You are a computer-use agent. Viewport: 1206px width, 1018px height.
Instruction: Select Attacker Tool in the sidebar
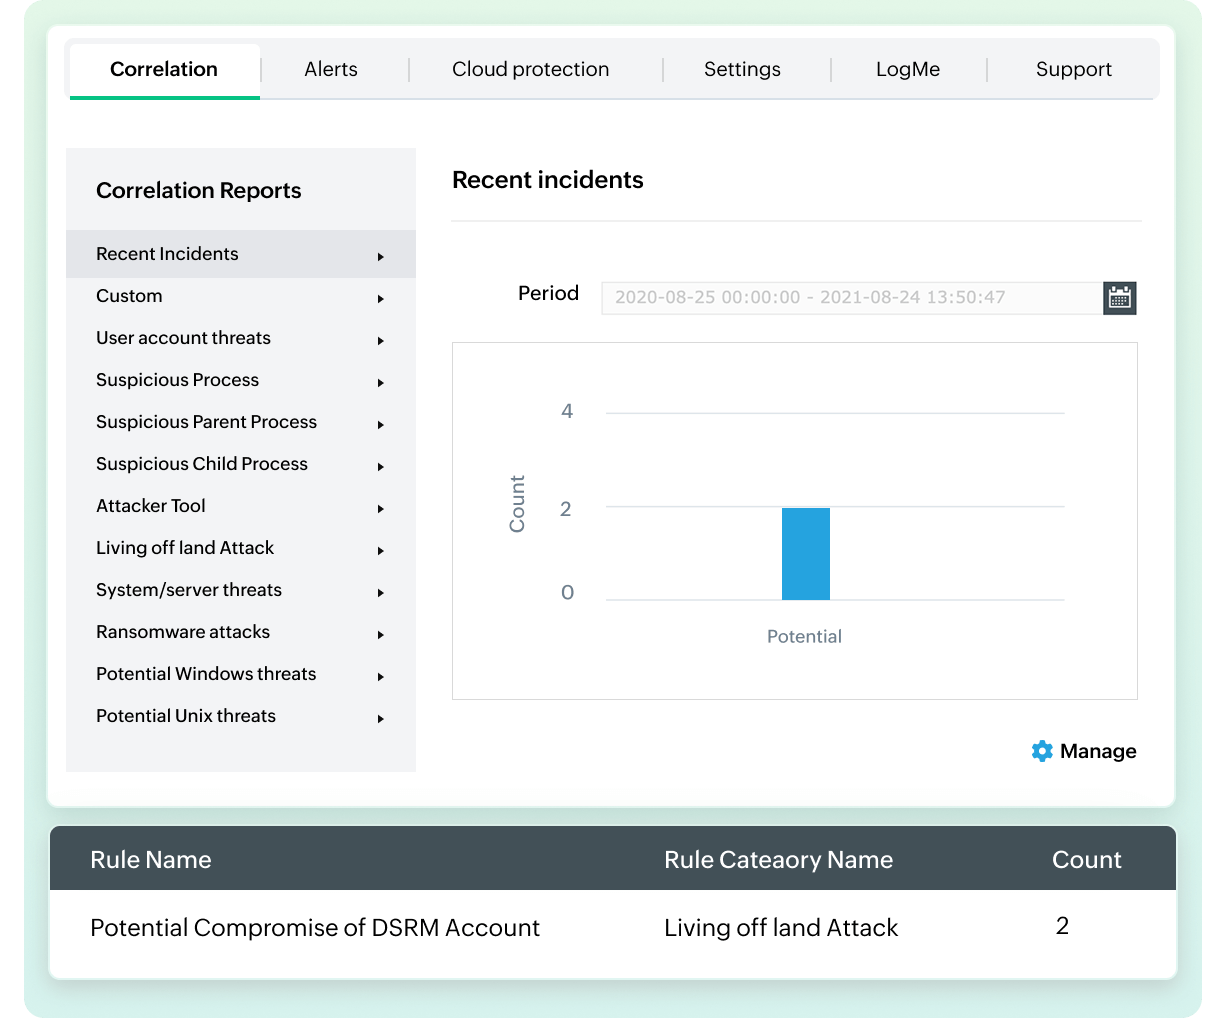point(151,506)
